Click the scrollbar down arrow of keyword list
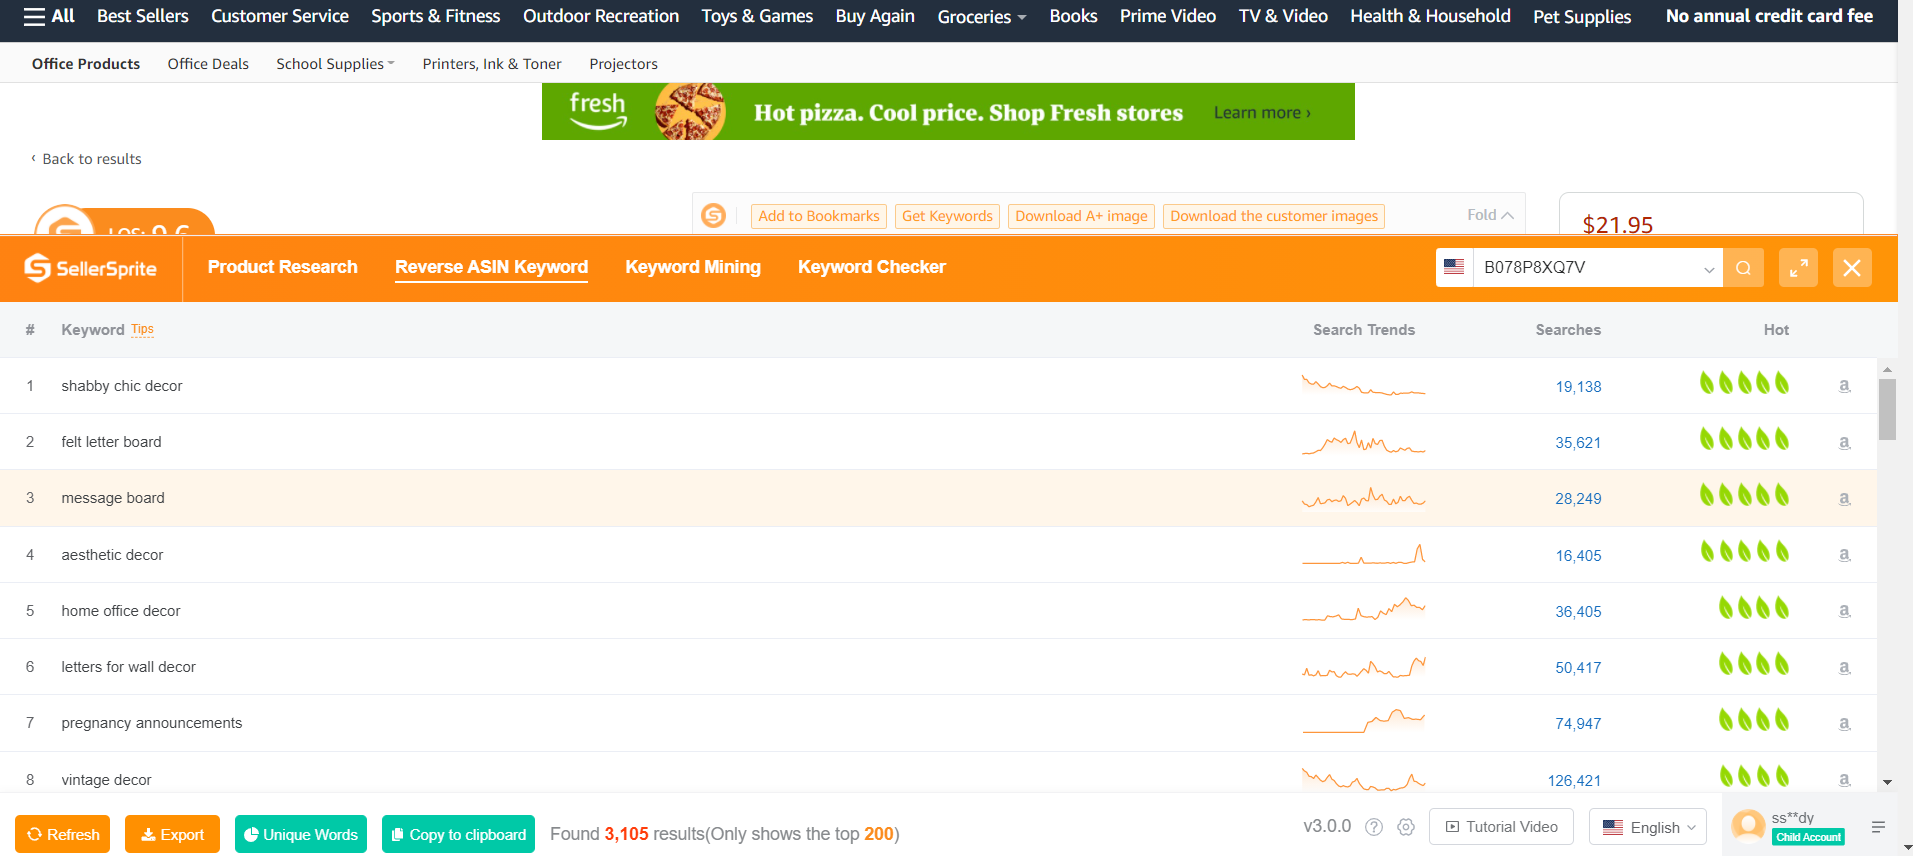Image resolution: width=1913 pixels, height=856 pixels. coord(1887,782)
